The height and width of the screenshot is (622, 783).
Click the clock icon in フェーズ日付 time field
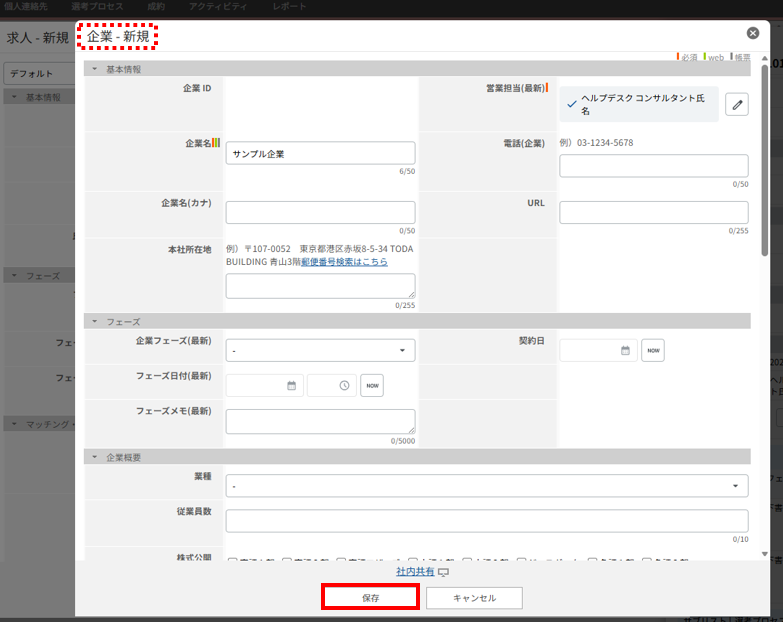pos(344,385)
